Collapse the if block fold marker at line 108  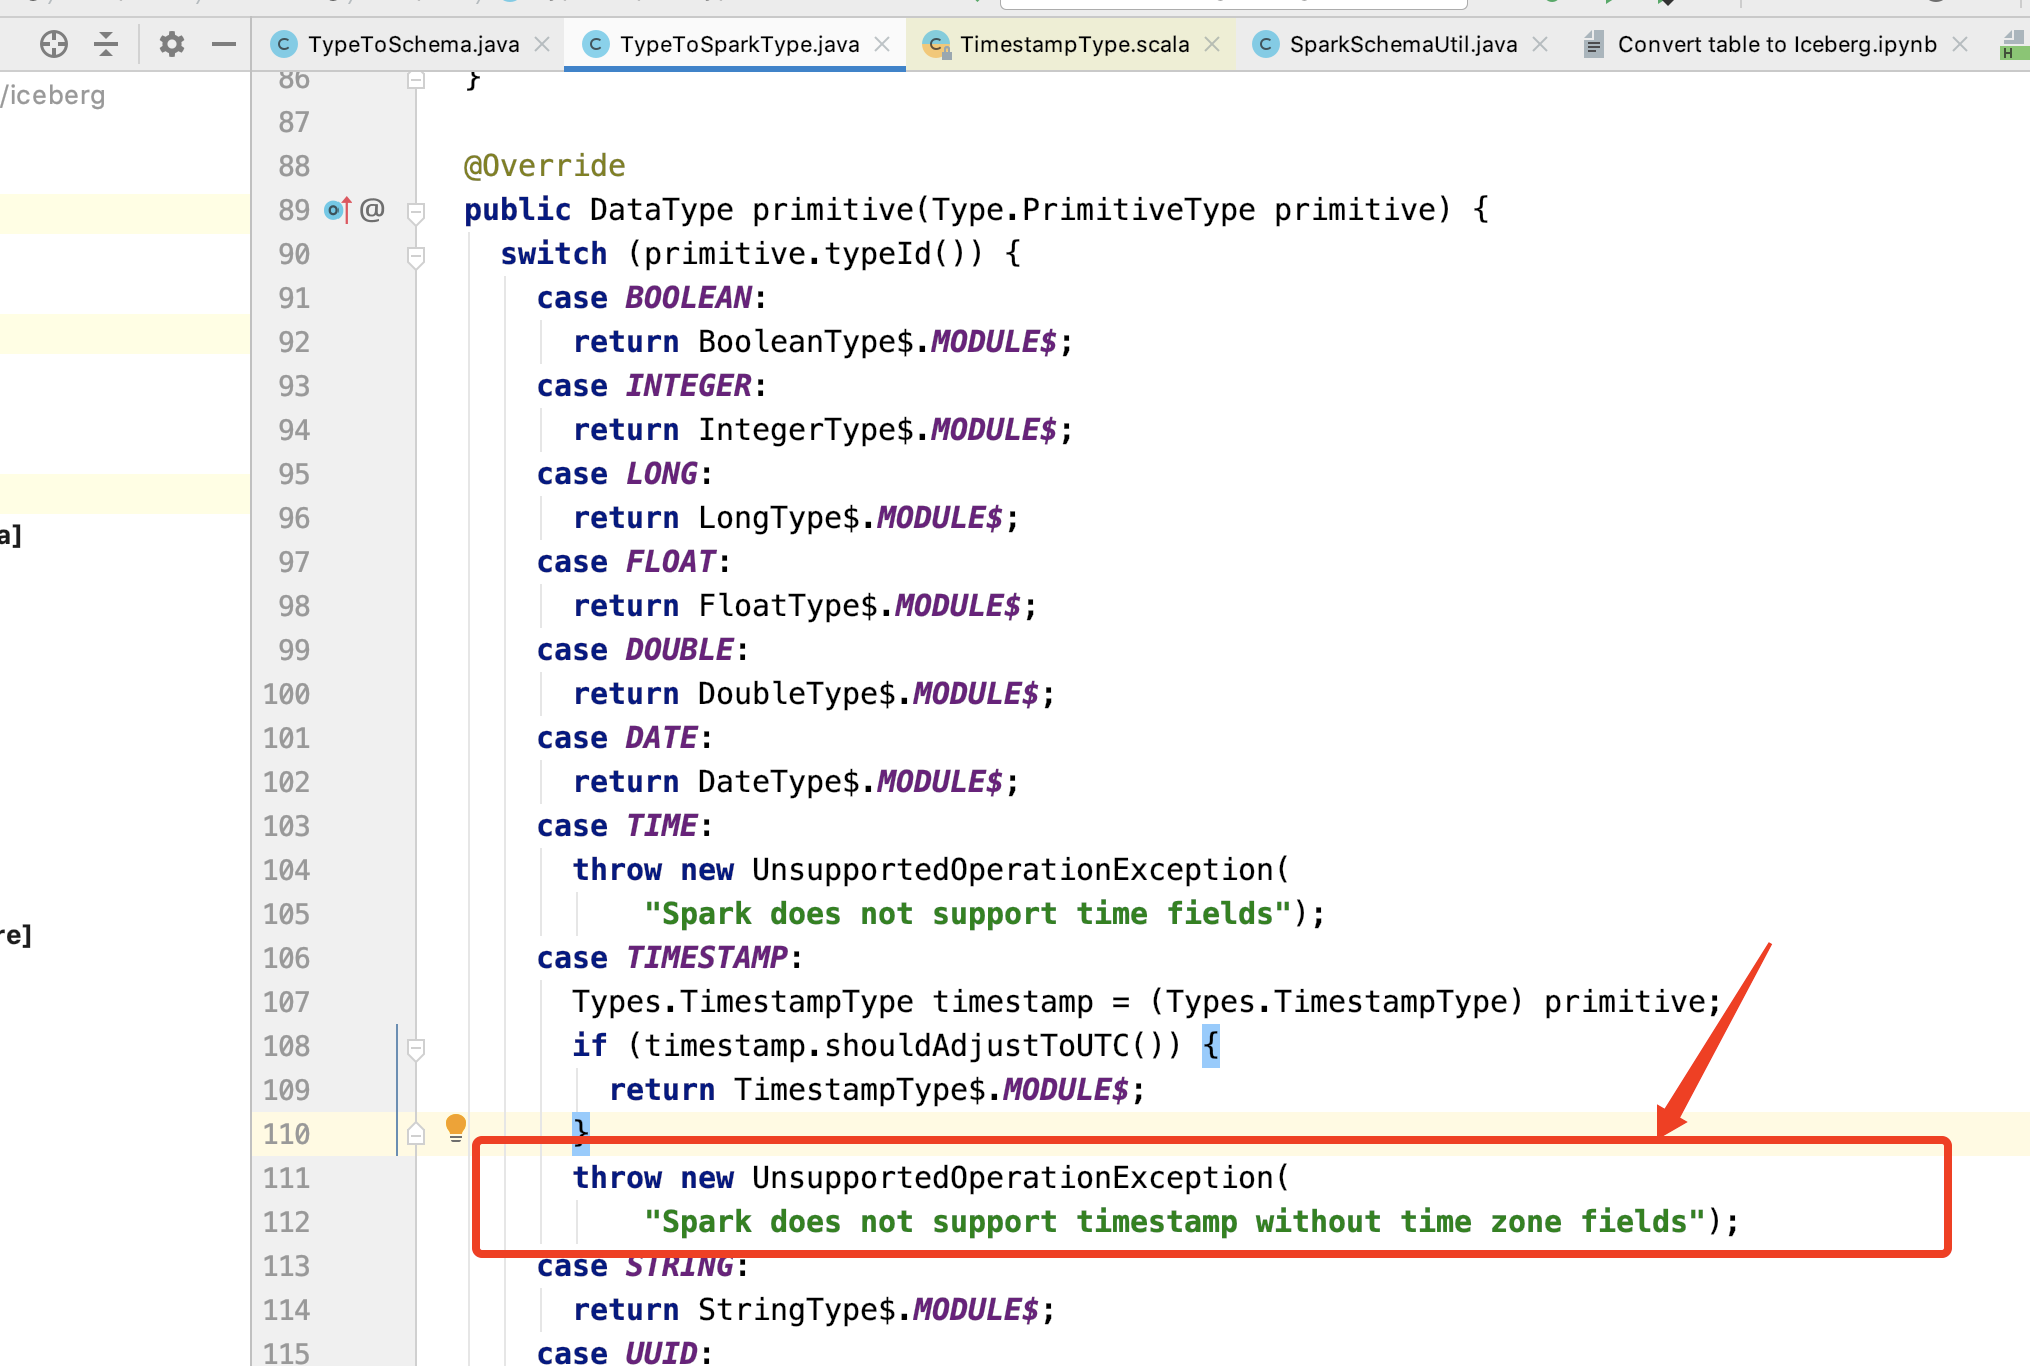(x=417, y=1048)
